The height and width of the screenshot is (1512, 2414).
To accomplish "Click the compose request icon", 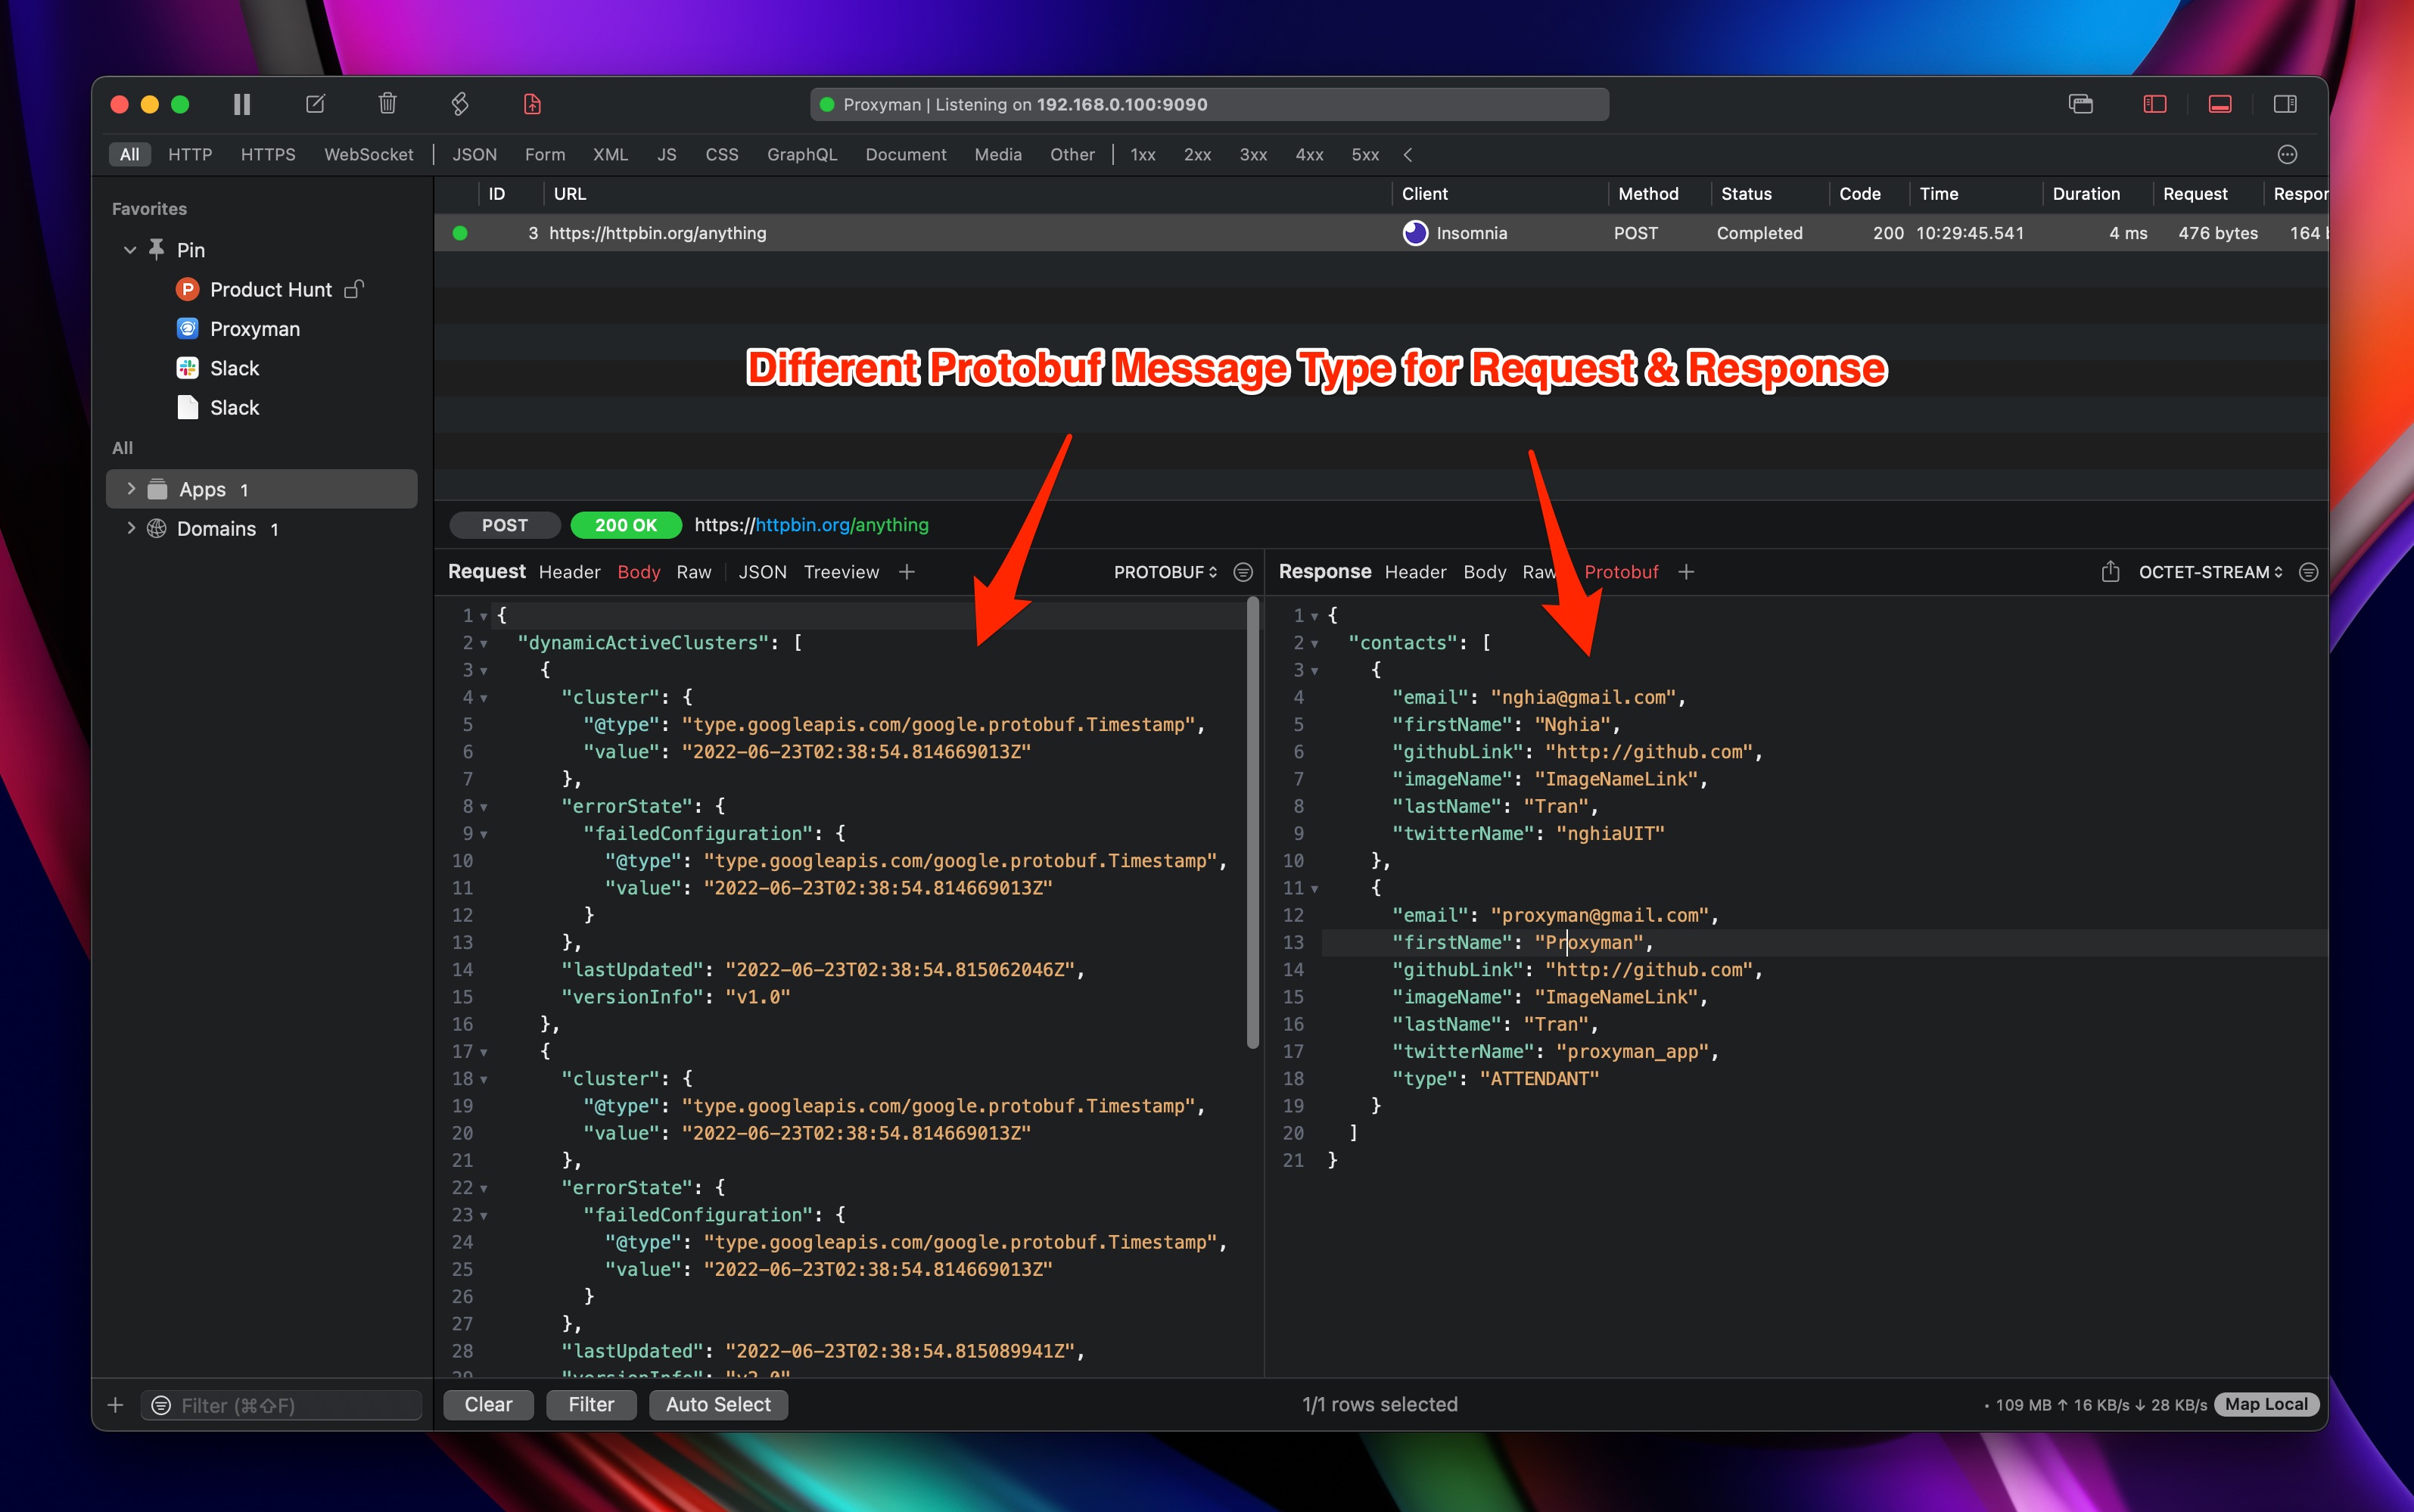I will (x=315, y=104).
